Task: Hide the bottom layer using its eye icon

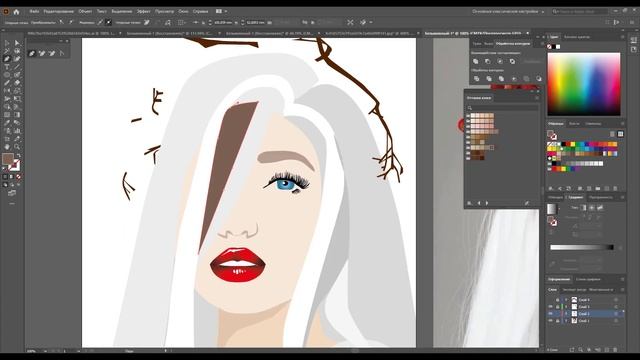Action: pos(550,321)
